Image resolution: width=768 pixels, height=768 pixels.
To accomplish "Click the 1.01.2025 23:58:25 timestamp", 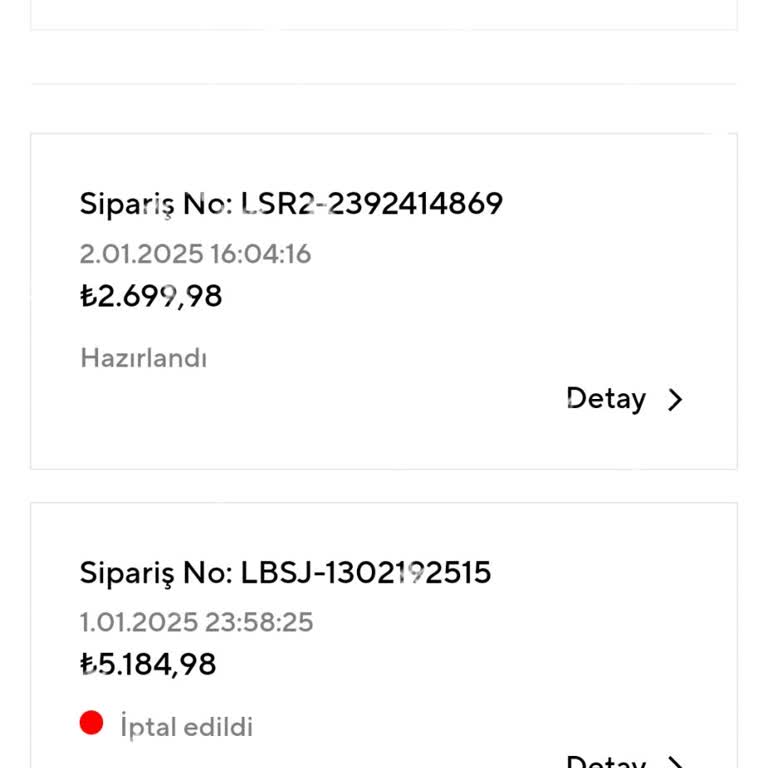I will 196,622.
